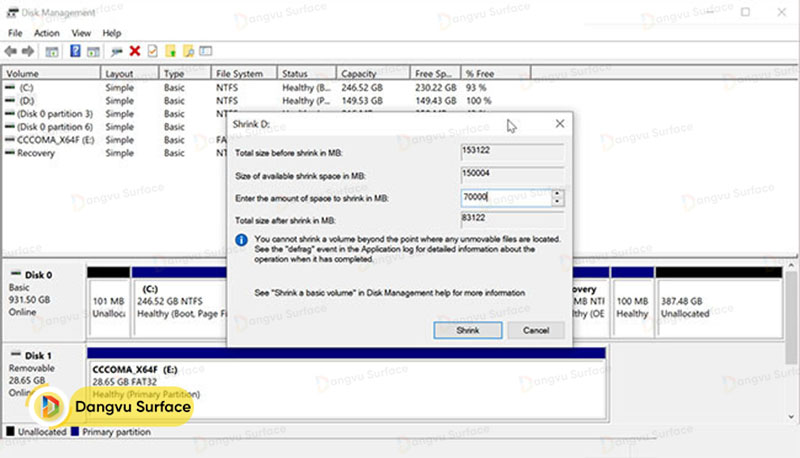
Task: Sort by Free Space column header
Action: 436,73
